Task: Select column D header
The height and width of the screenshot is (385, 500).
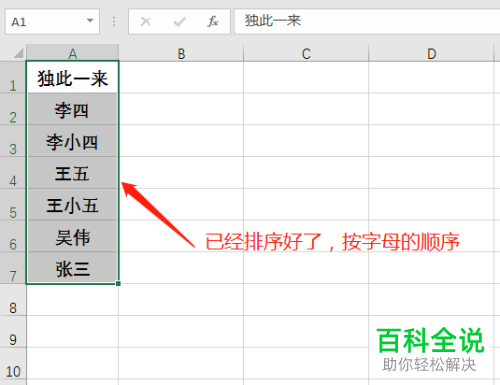Action: [431, 53]
